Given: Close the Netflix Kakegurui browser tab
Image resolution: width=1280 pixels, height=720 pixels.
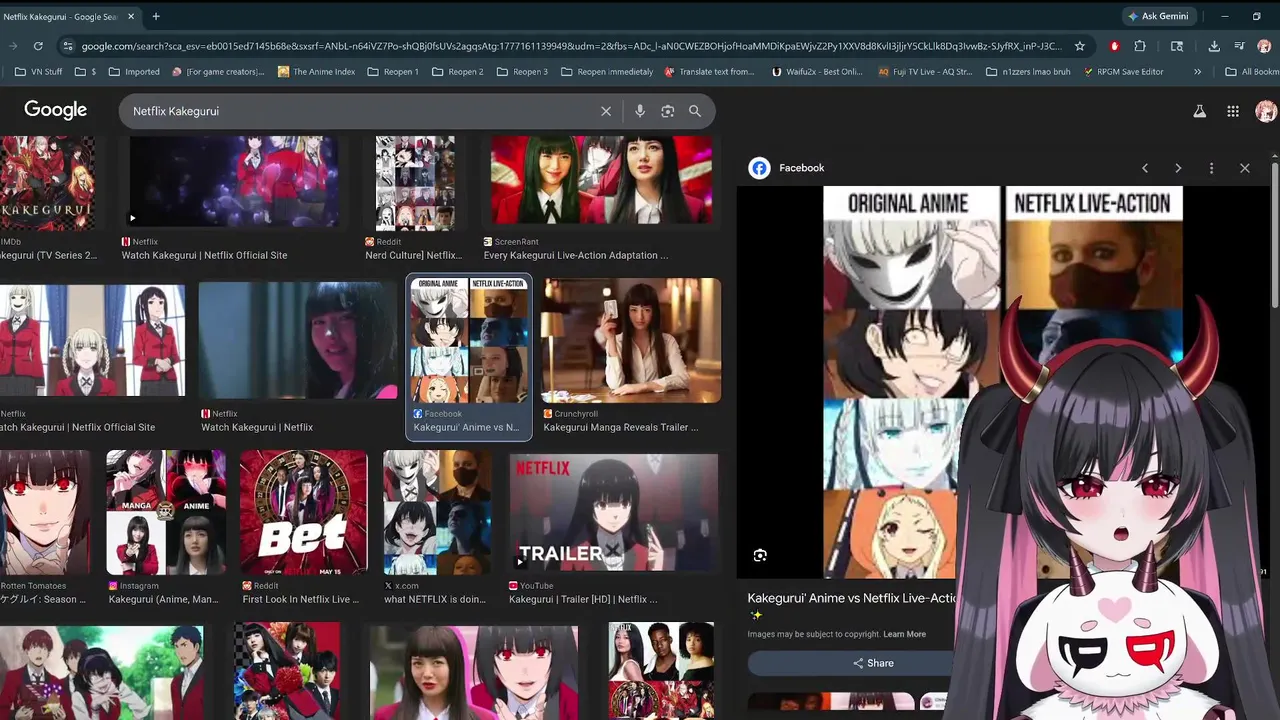Looking at the screenshot, I should [131, 16].
